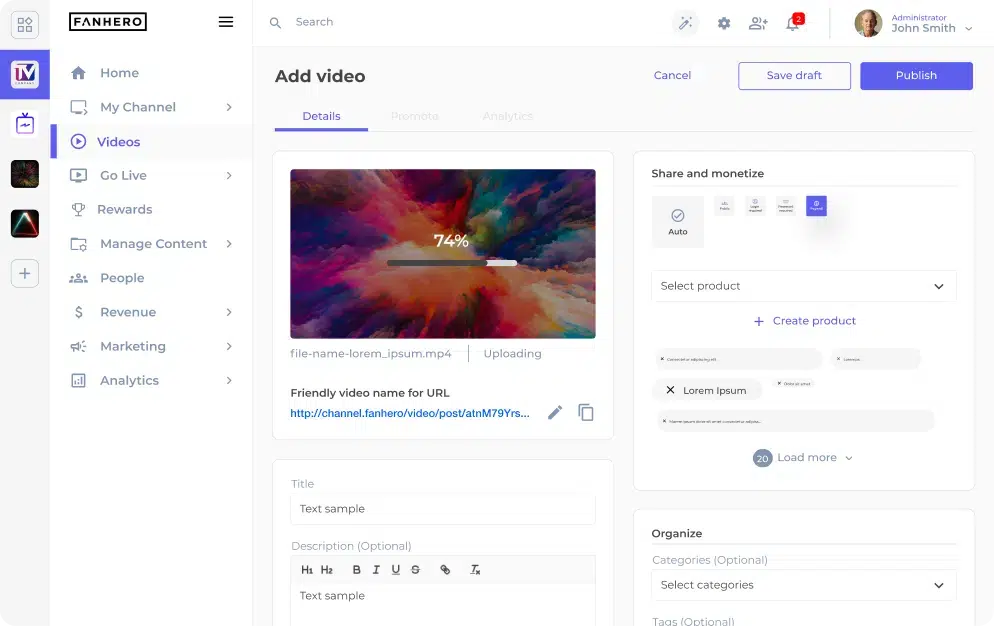Open the Select categories dropdown

[x=803, y=585]
